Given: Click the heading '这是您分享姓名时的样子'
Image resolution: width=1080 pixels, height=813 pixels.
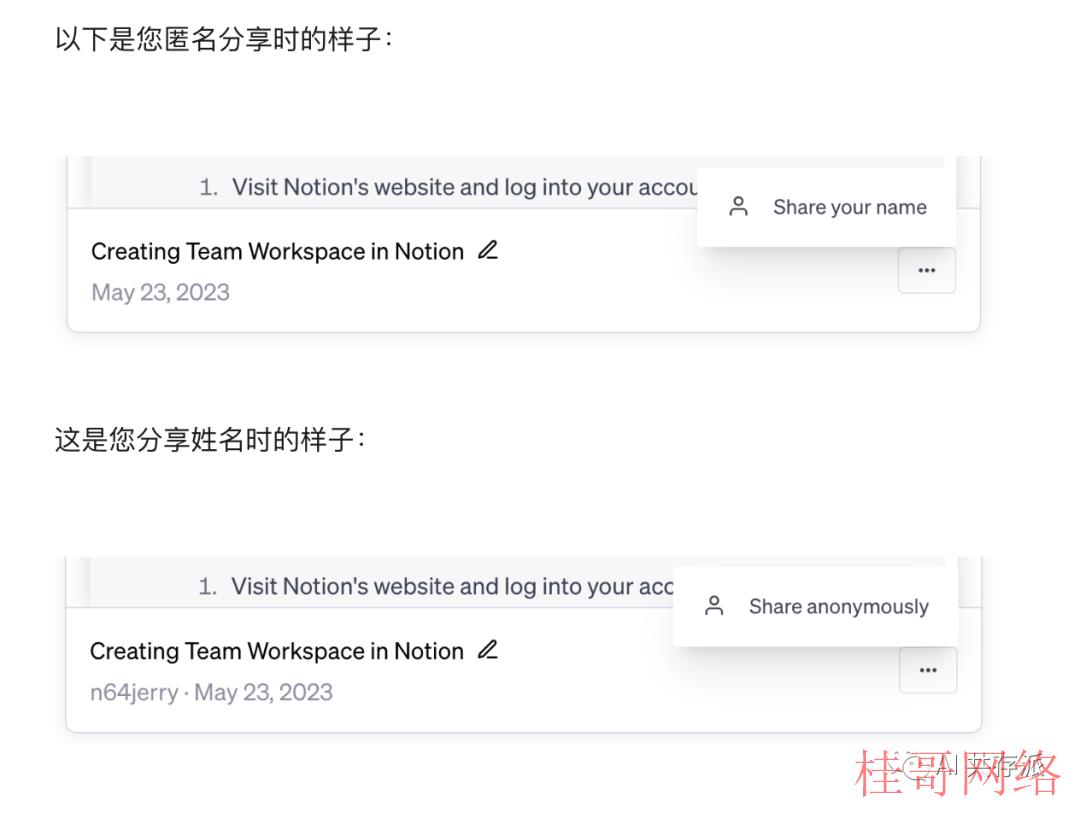Looking at the screenshot, I should coord(210,439).
